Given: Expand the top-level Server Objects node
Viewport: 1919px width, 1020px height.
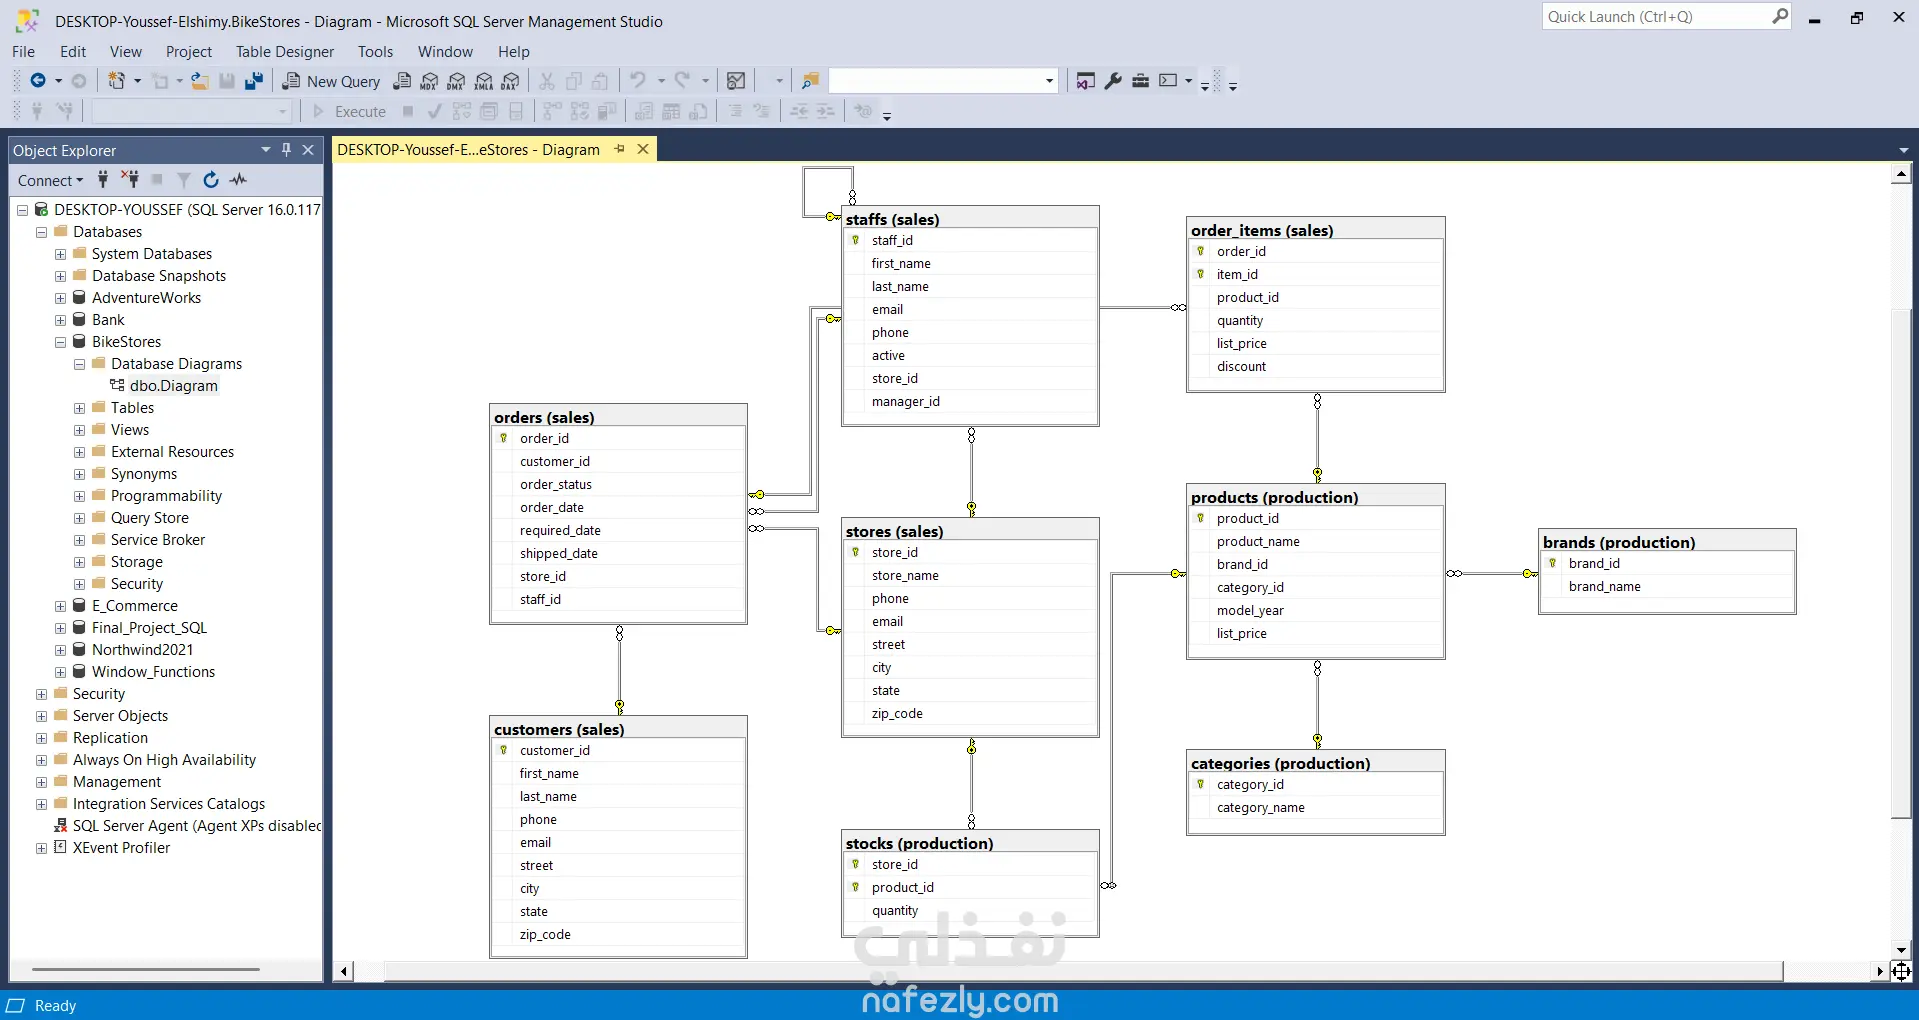Looking at the screenshot, I should pos(41,716).
